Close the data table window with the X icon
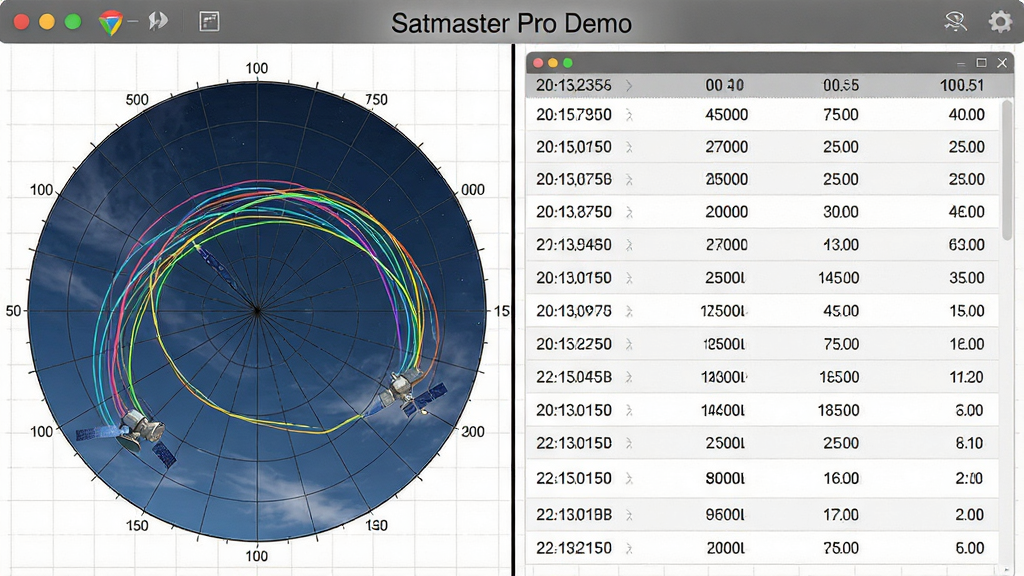Image resolution: width=1024 pixels, height=576 pixels. 1002,63
